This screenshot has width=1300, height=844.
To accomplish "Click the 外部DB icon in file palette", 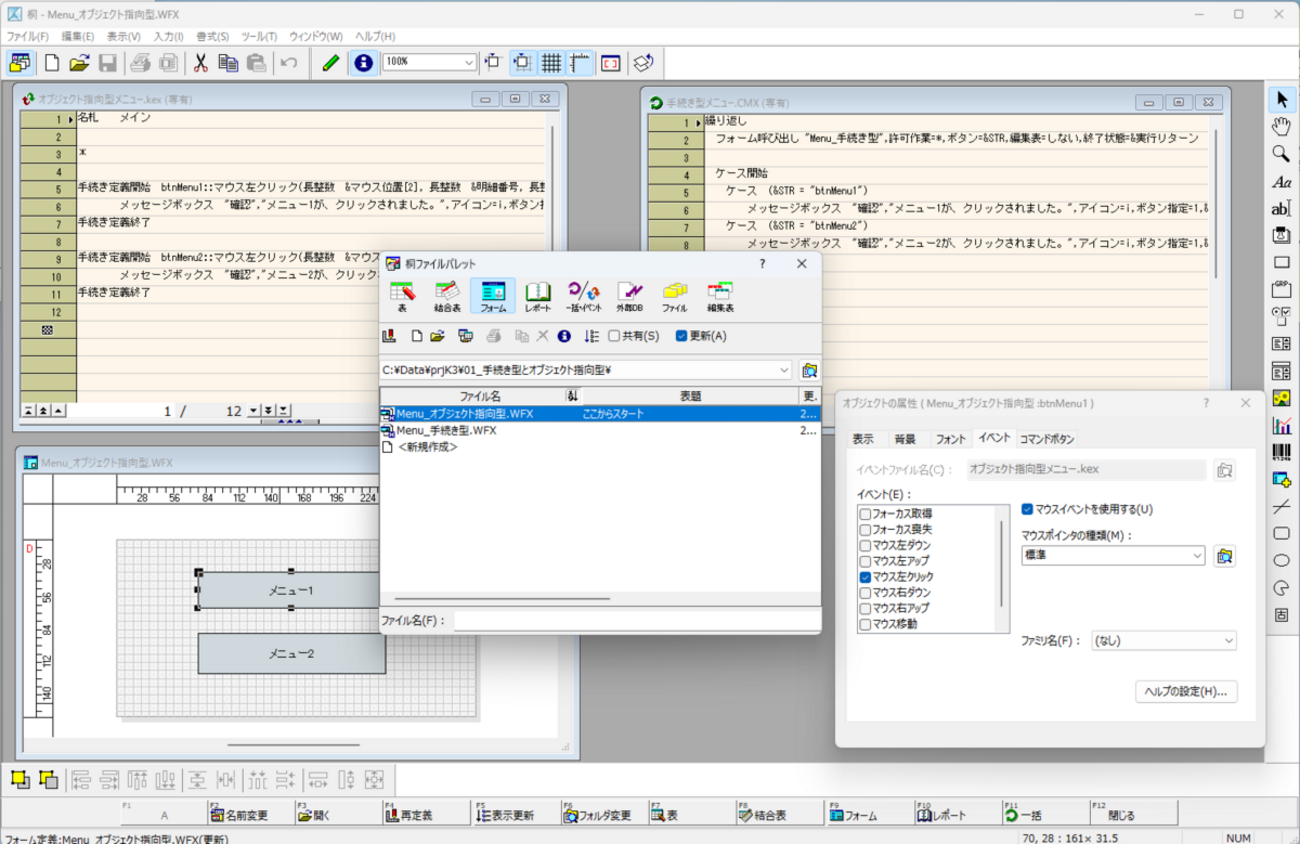I will (x=629, y=296).
